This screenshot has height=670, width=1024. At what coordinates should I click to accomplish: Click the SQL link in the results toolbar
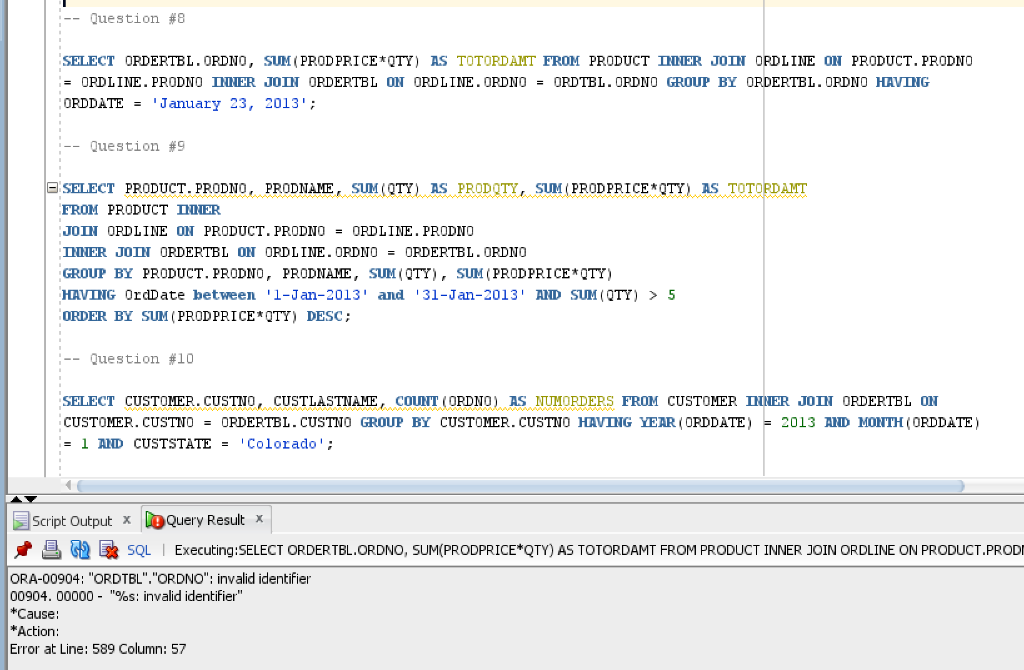pyautogui.click(x=138, y=550)
